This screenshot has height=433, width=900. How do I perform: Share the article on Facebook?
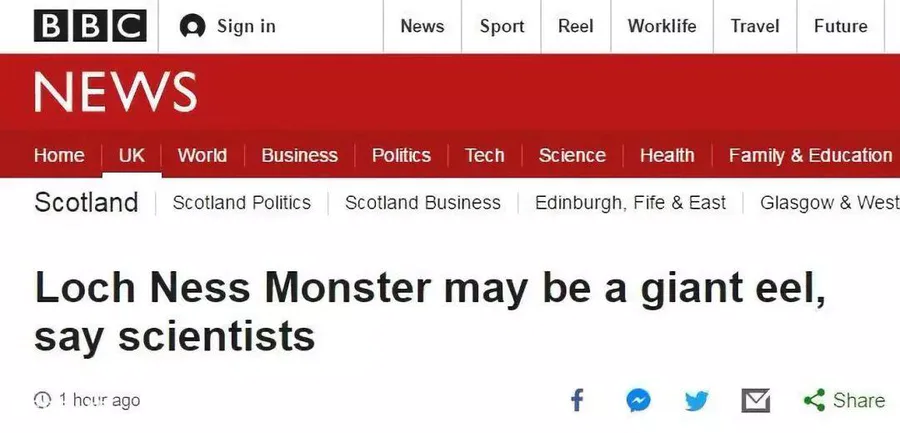coord(577,400)
